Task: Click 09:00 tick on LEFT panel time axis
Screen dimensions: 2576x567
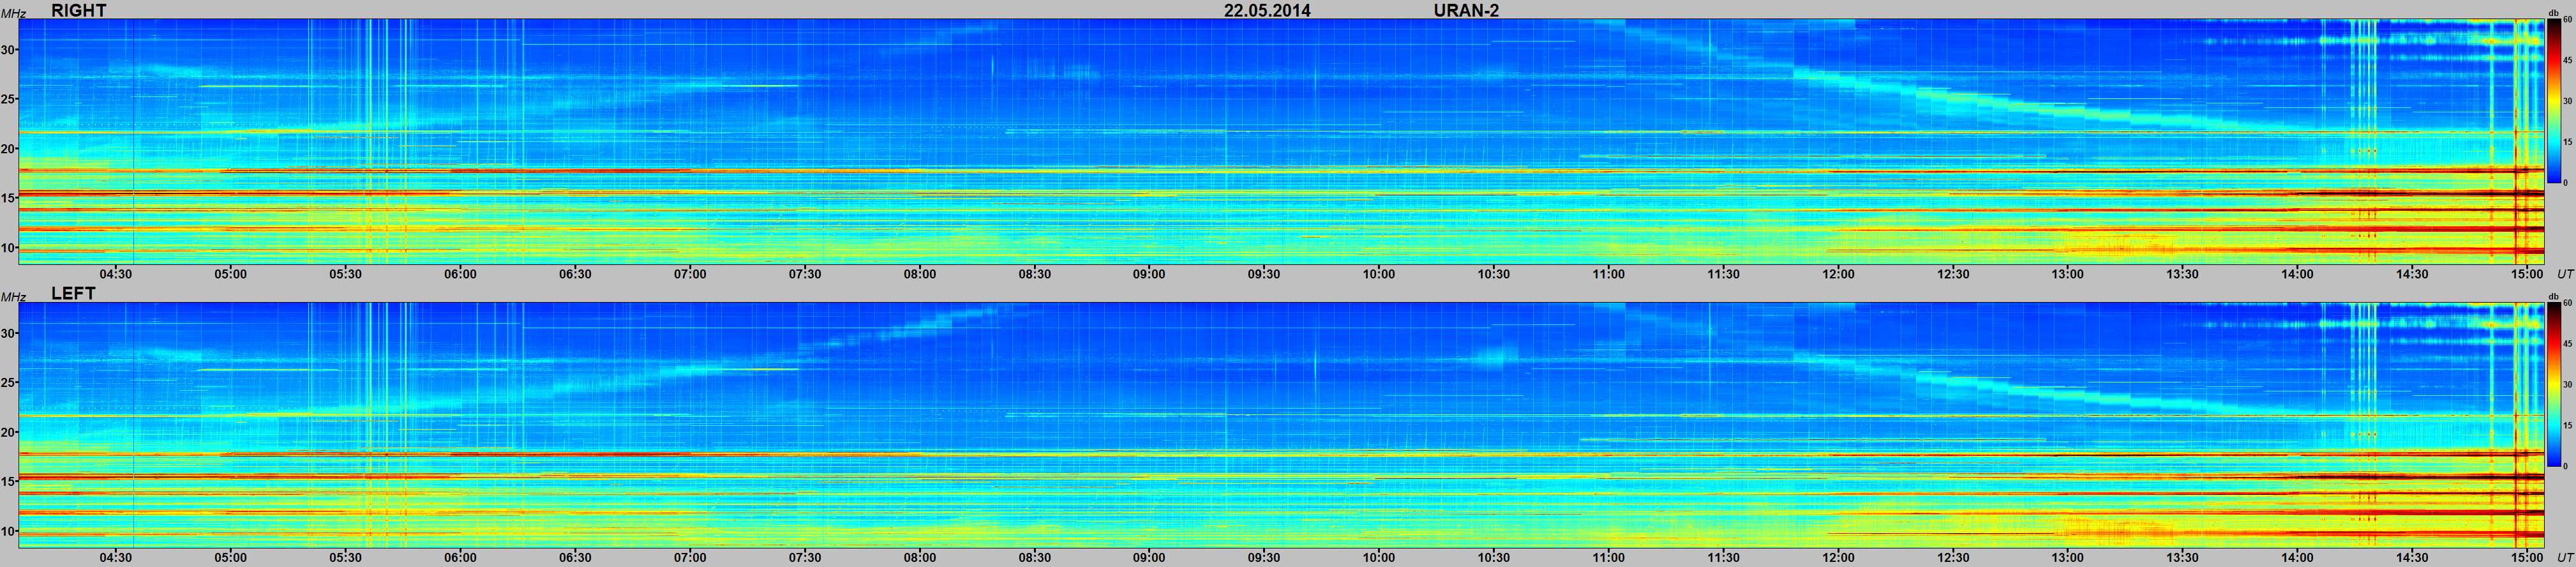Action: [x=1149, y=558]
